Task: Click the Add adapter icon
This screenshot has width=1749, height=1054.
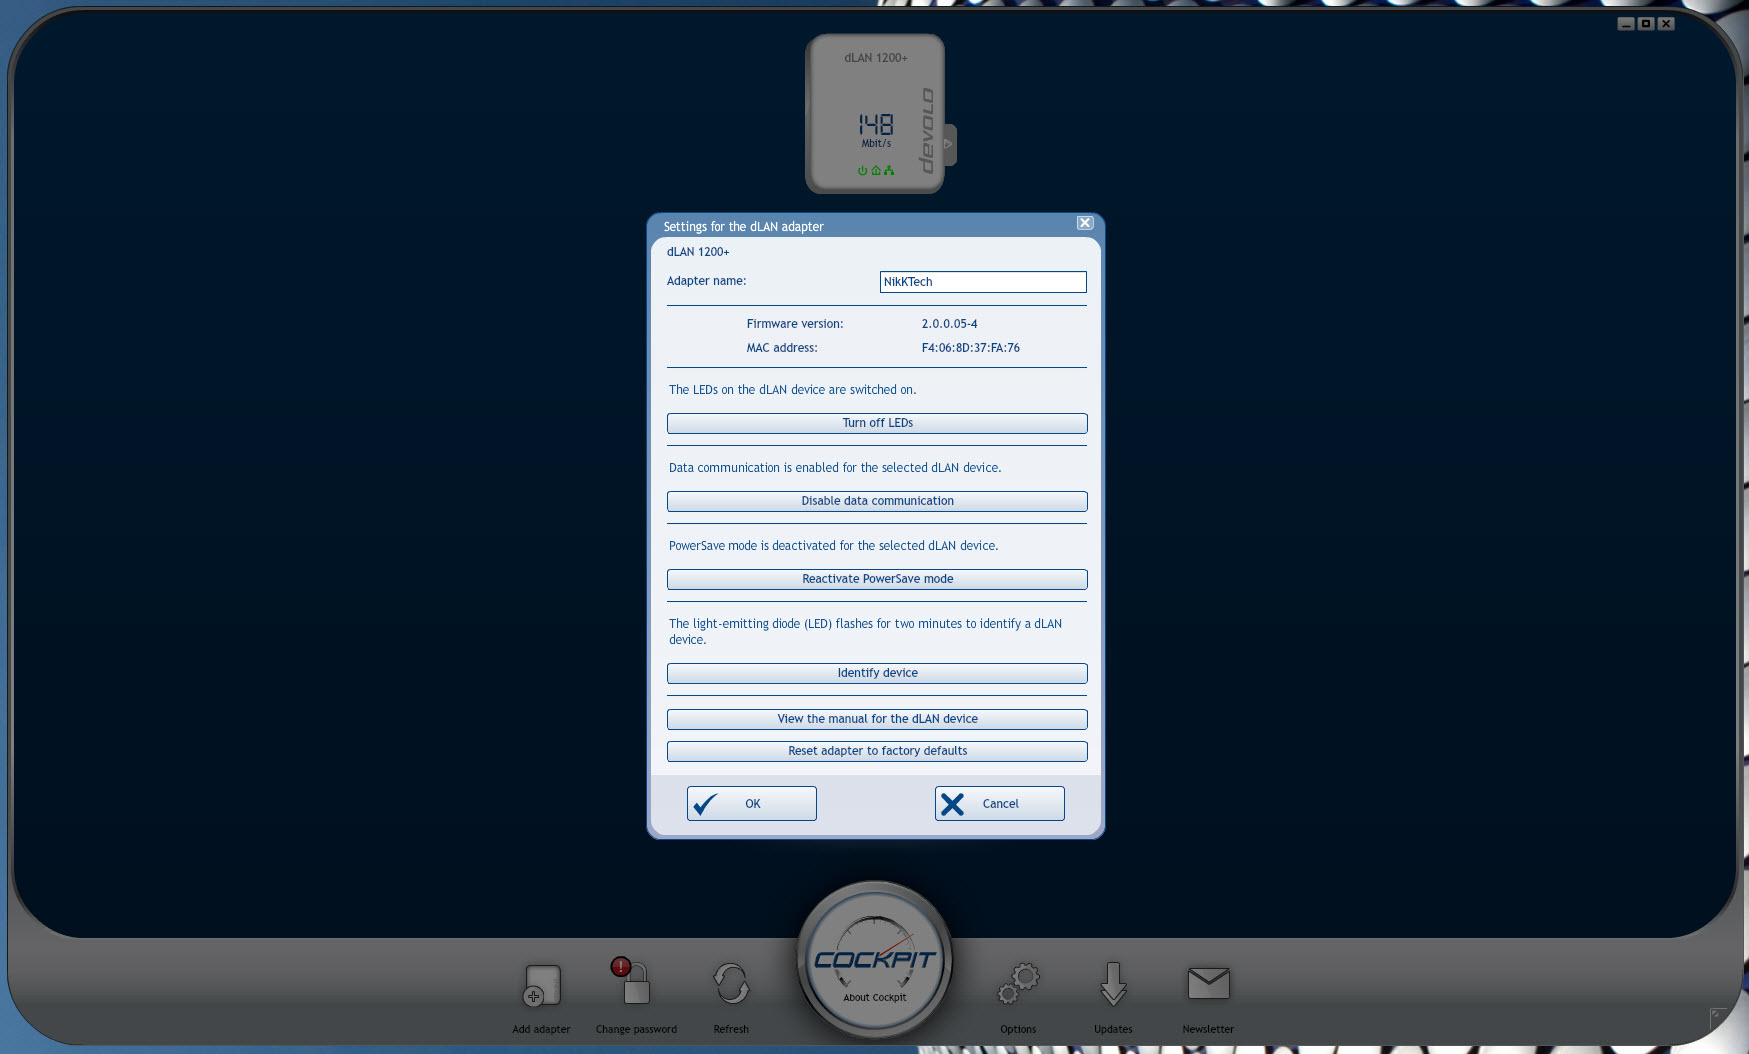Action: [x=542, y=985]
